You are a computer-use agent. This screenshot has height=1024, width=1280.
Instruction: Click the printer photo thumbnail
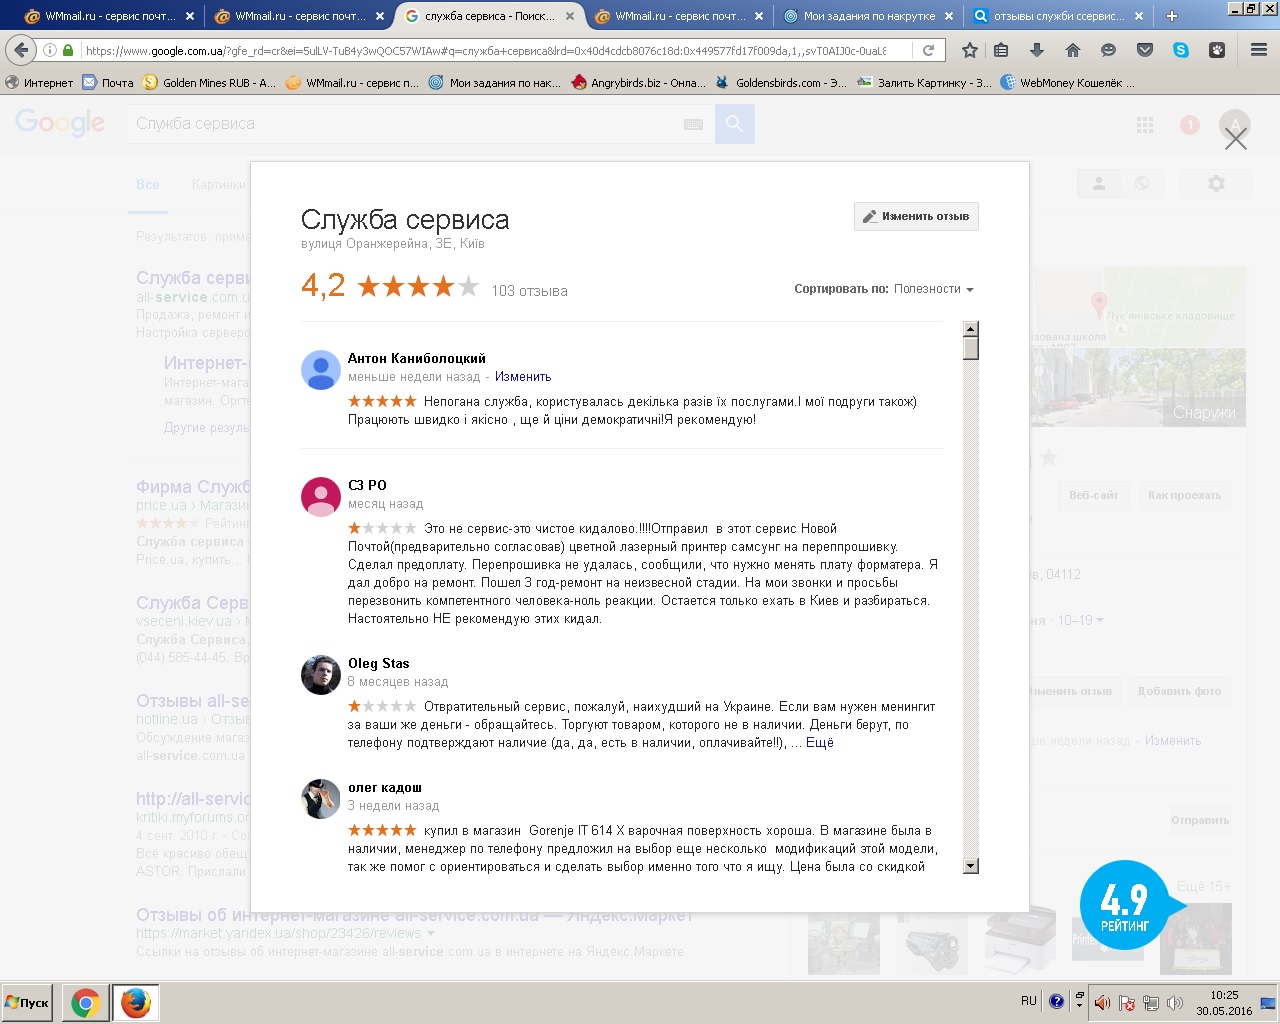(x=1021, y=940)
